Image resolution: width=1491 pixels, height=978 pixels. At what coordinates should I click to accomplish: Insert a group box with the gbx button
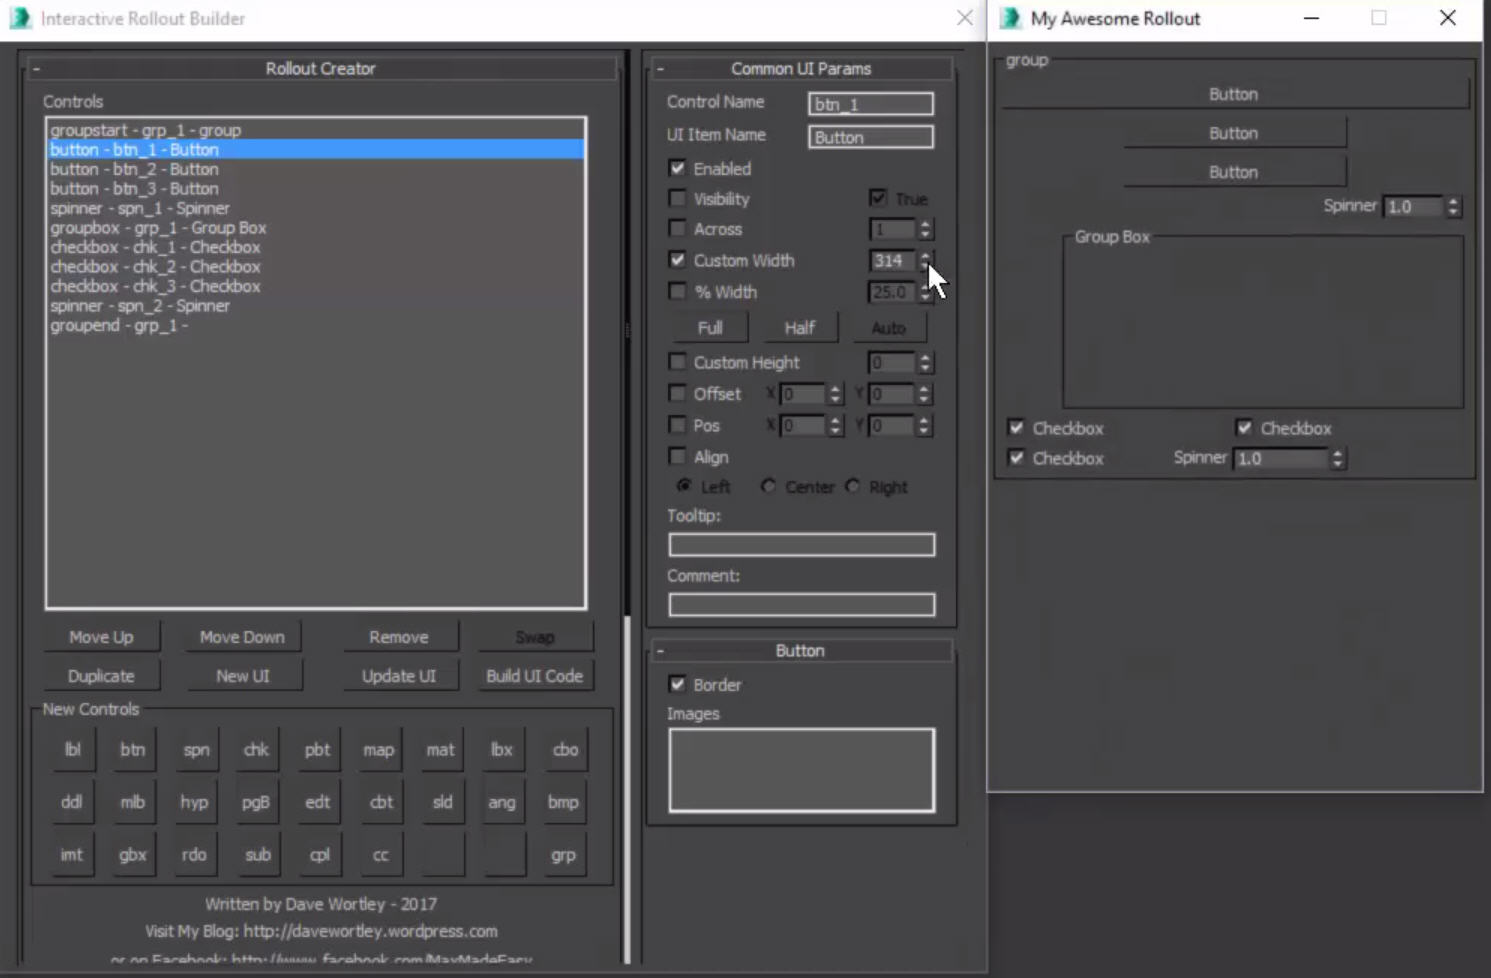point(133,855)
